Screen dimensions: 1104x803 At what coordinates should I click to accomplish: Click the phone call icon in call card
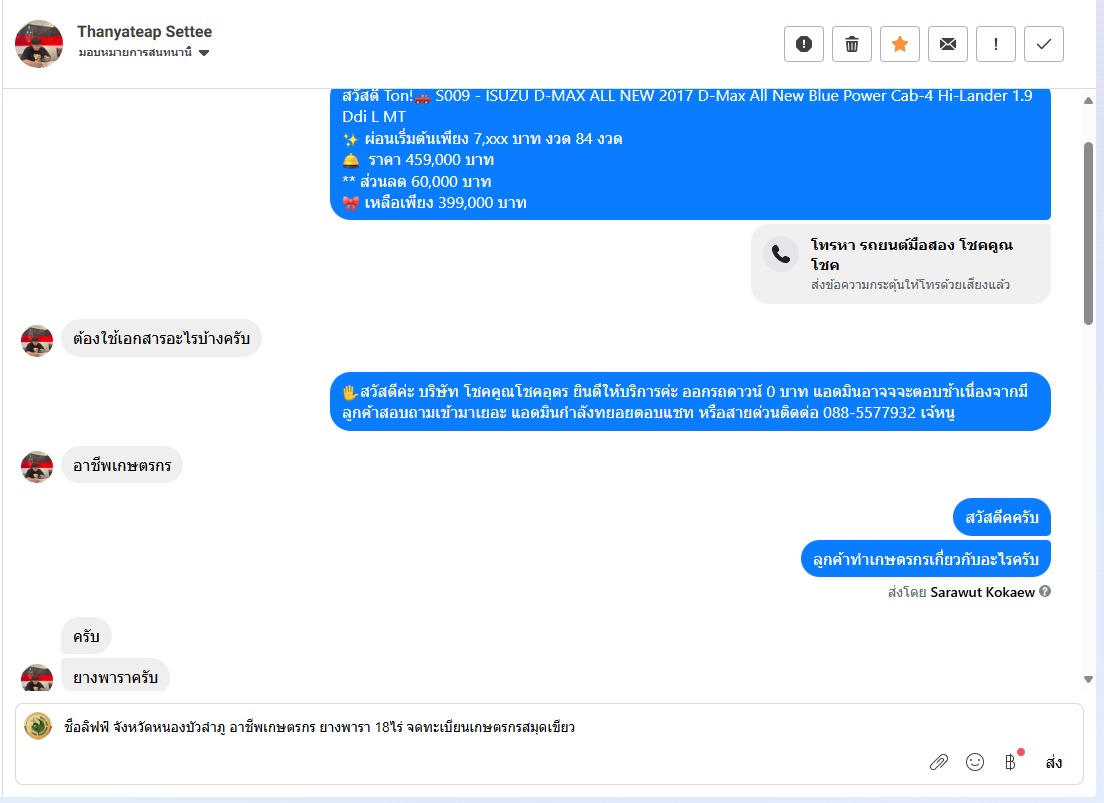(x=781, y=254)
